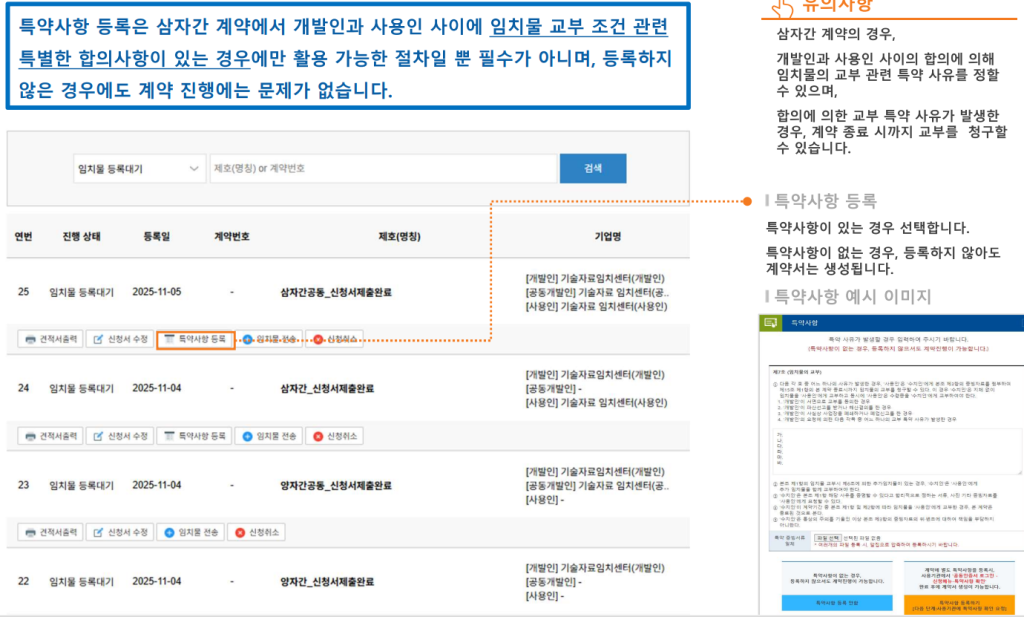Print estimate via 견적서출력 in row 24
The image size is (1024, 617).
pos(50,436)
